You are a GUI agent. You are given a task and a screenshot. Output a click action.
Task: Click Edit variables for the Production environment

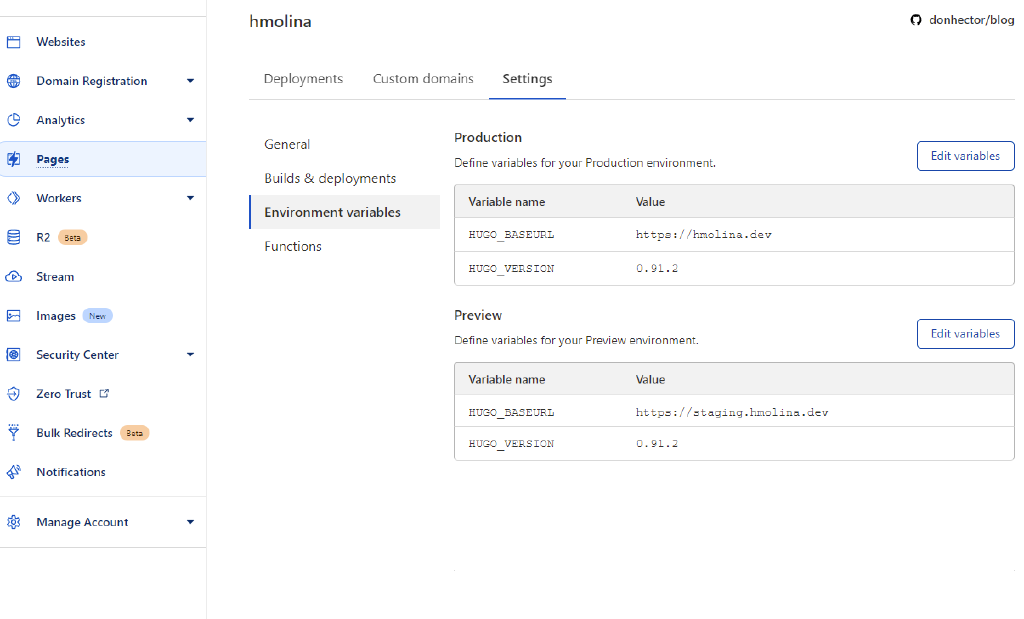pos(965,155)
